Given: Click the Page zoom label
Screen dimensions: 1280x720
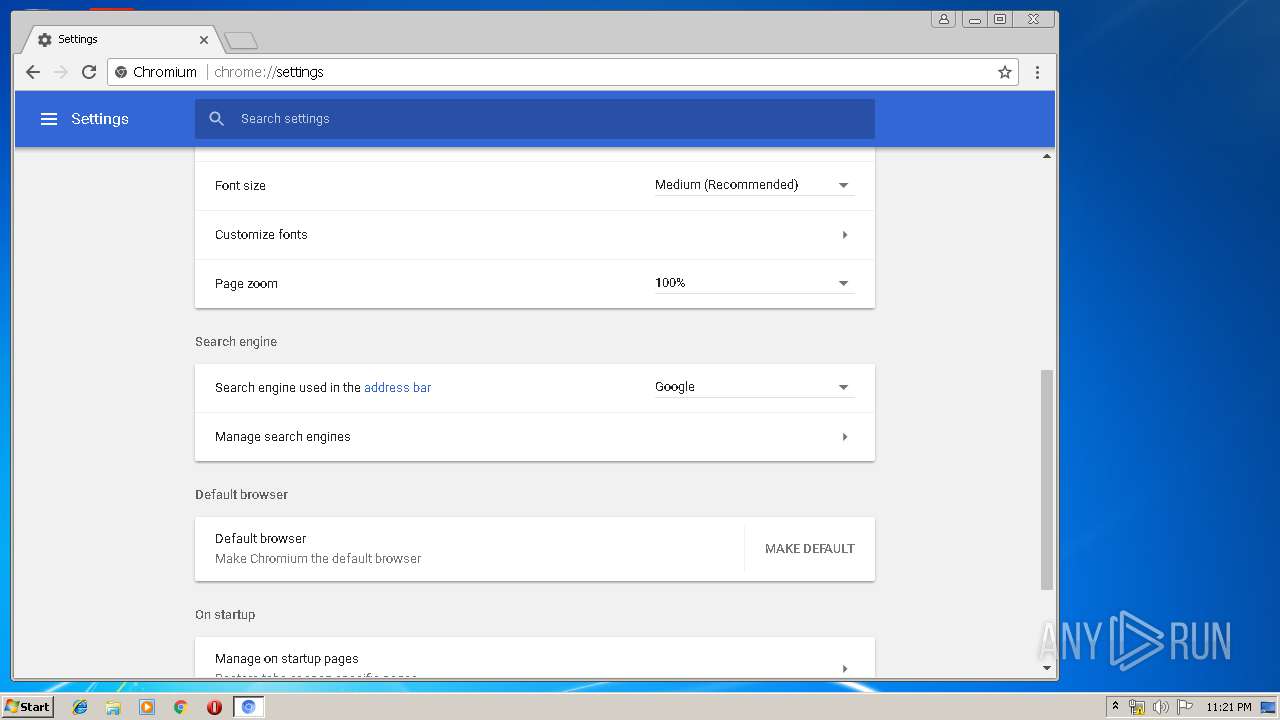Looking at the screenshot, I should (x=246, y=284).
